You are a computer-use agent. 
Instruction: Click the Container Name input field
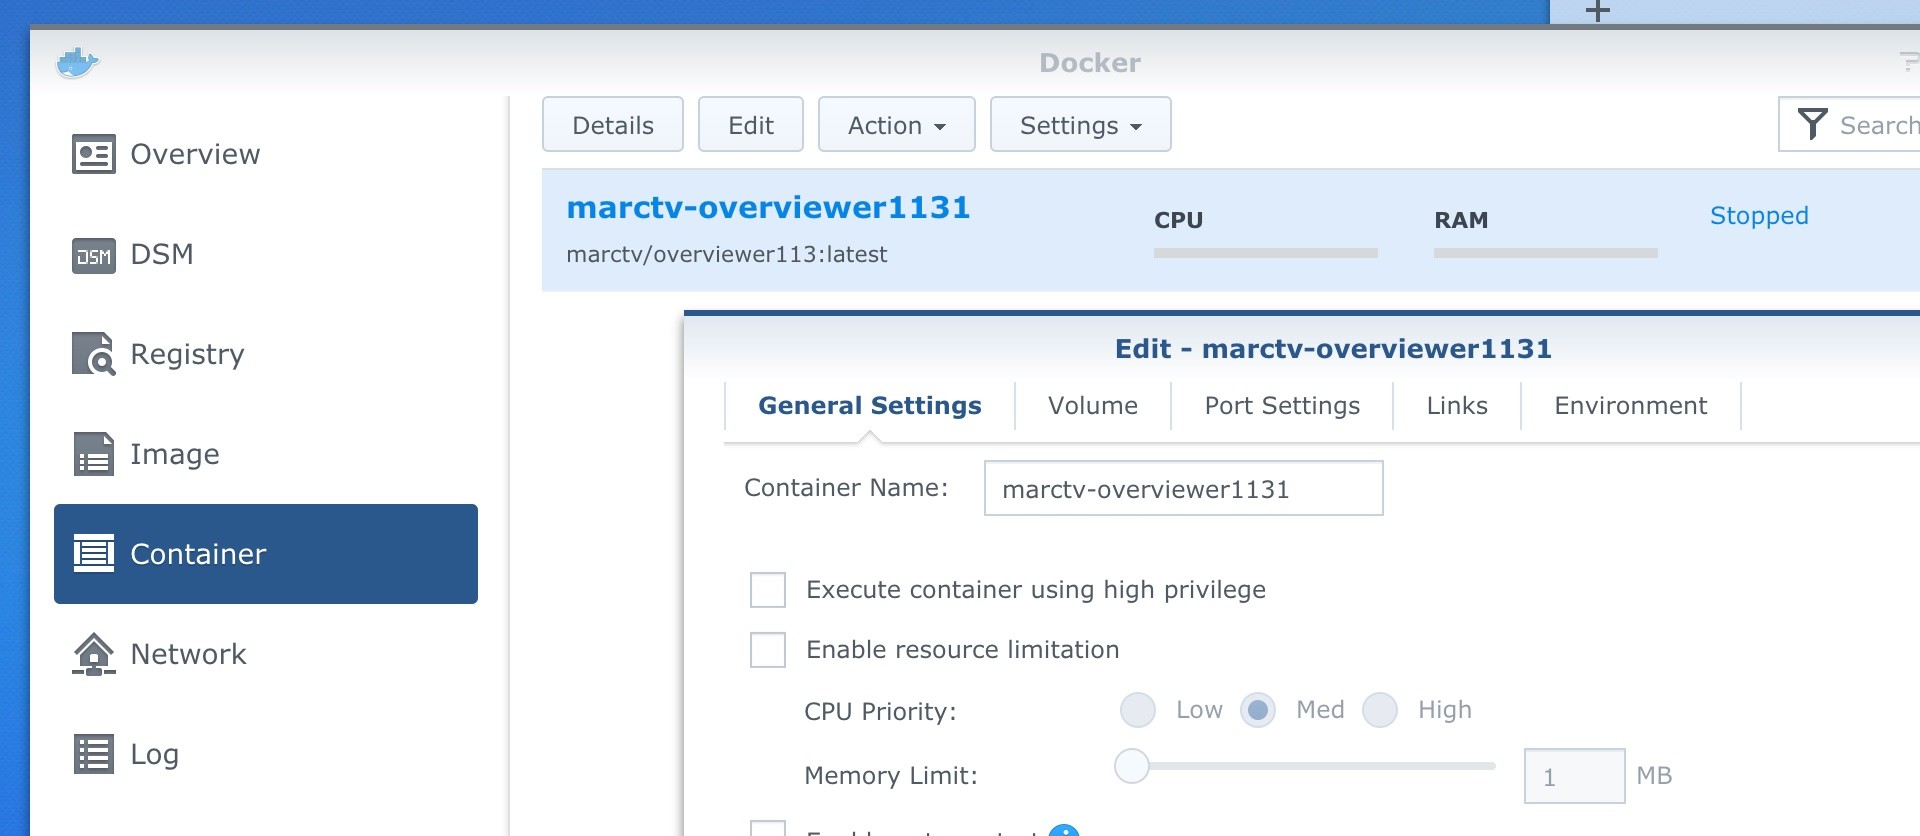1184,488
